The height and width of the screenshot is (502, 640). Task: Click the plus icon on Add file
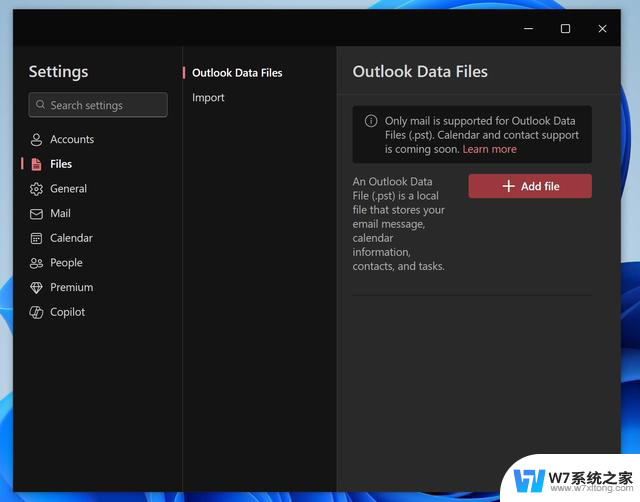509,186
